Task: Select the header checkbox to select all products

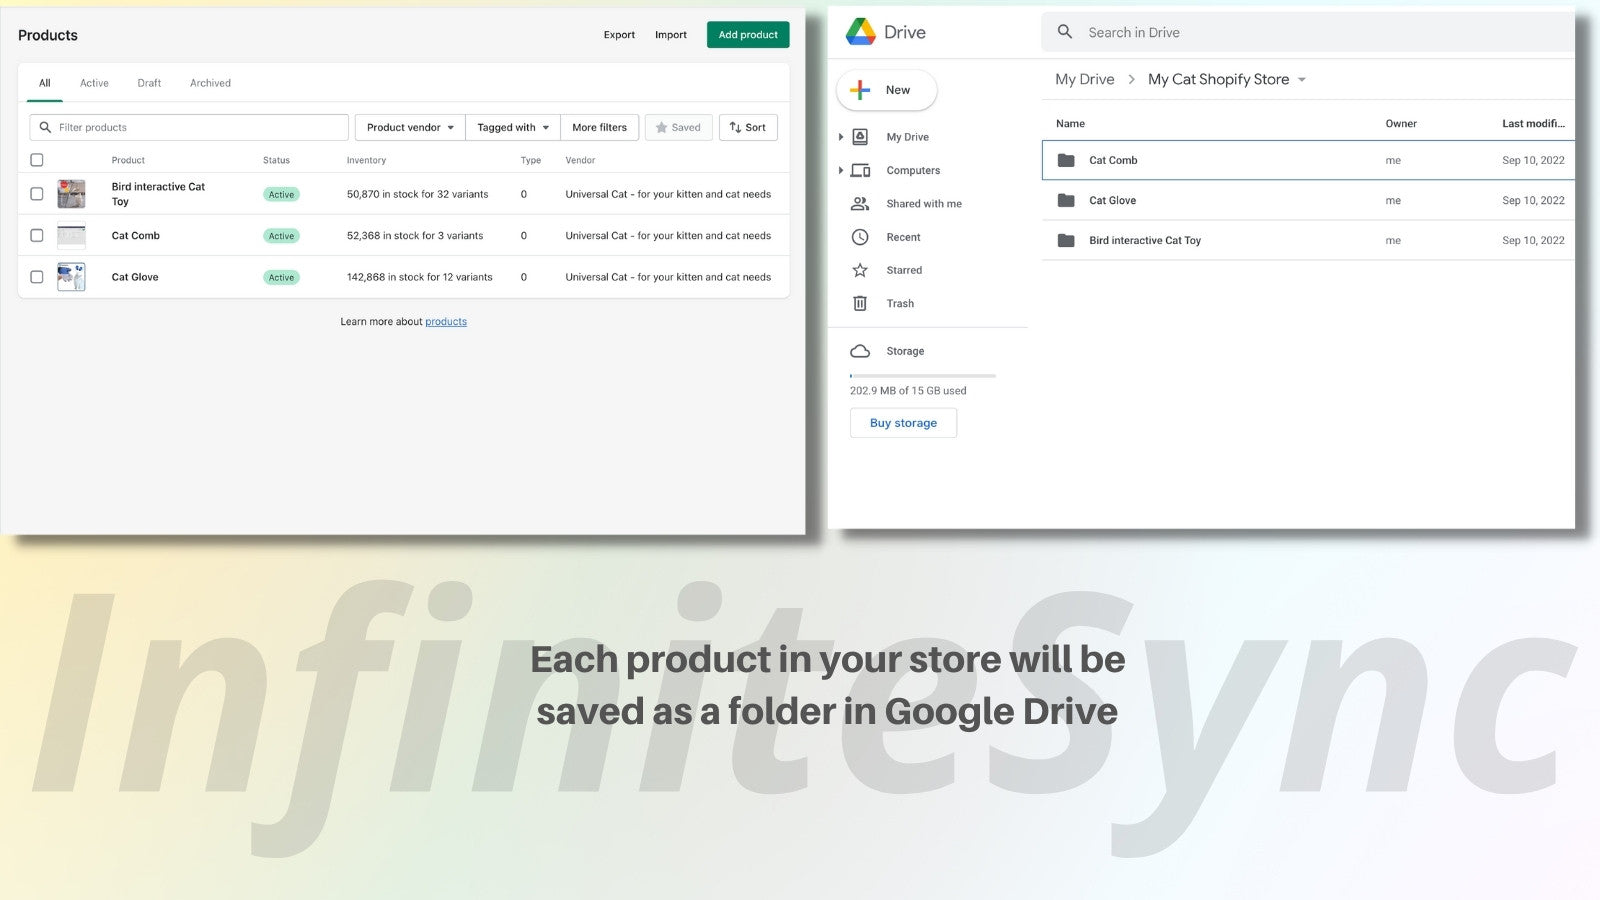Action: point(37,159)
